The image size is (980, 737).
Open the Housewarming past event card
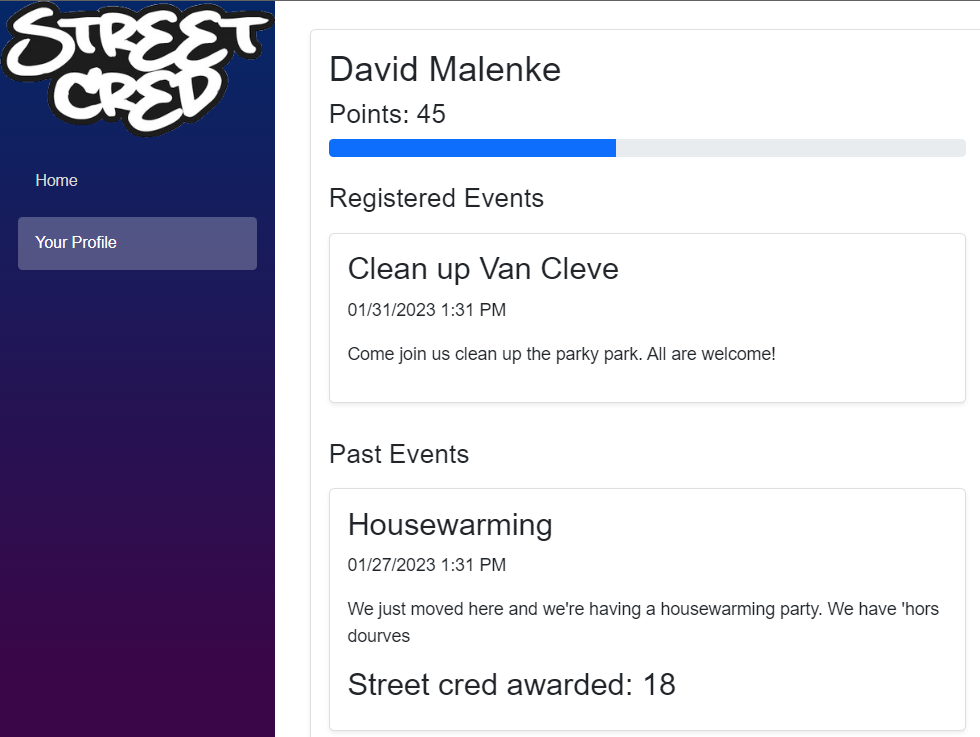coord(450,524)
